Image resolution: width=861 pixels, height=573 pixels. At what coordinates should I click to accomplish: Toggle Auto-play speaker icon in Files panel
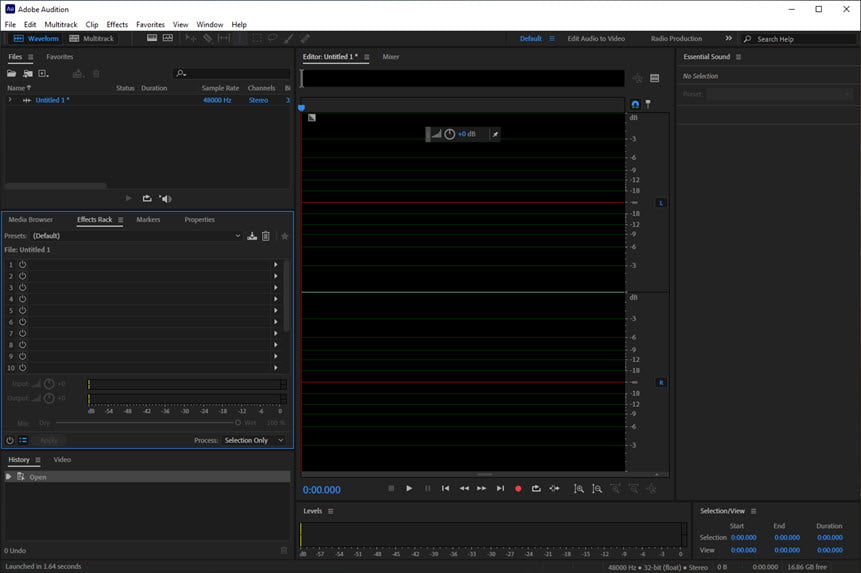(x=165, y=199)
